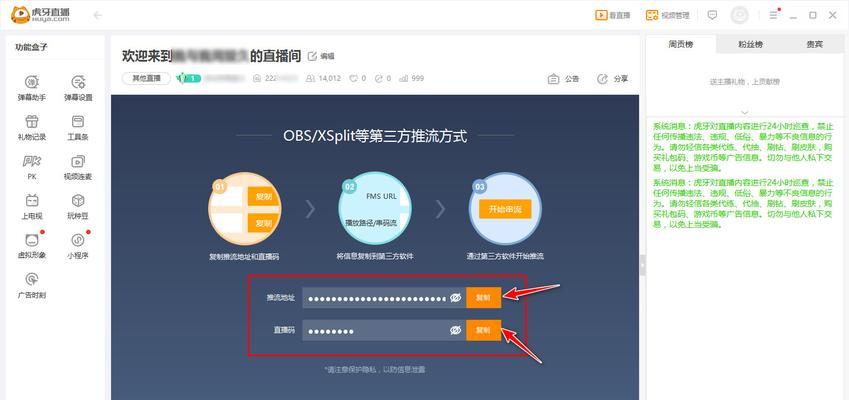Click the 其他直播 category tag
Screen dimensions: 849x400
(146, 78)
